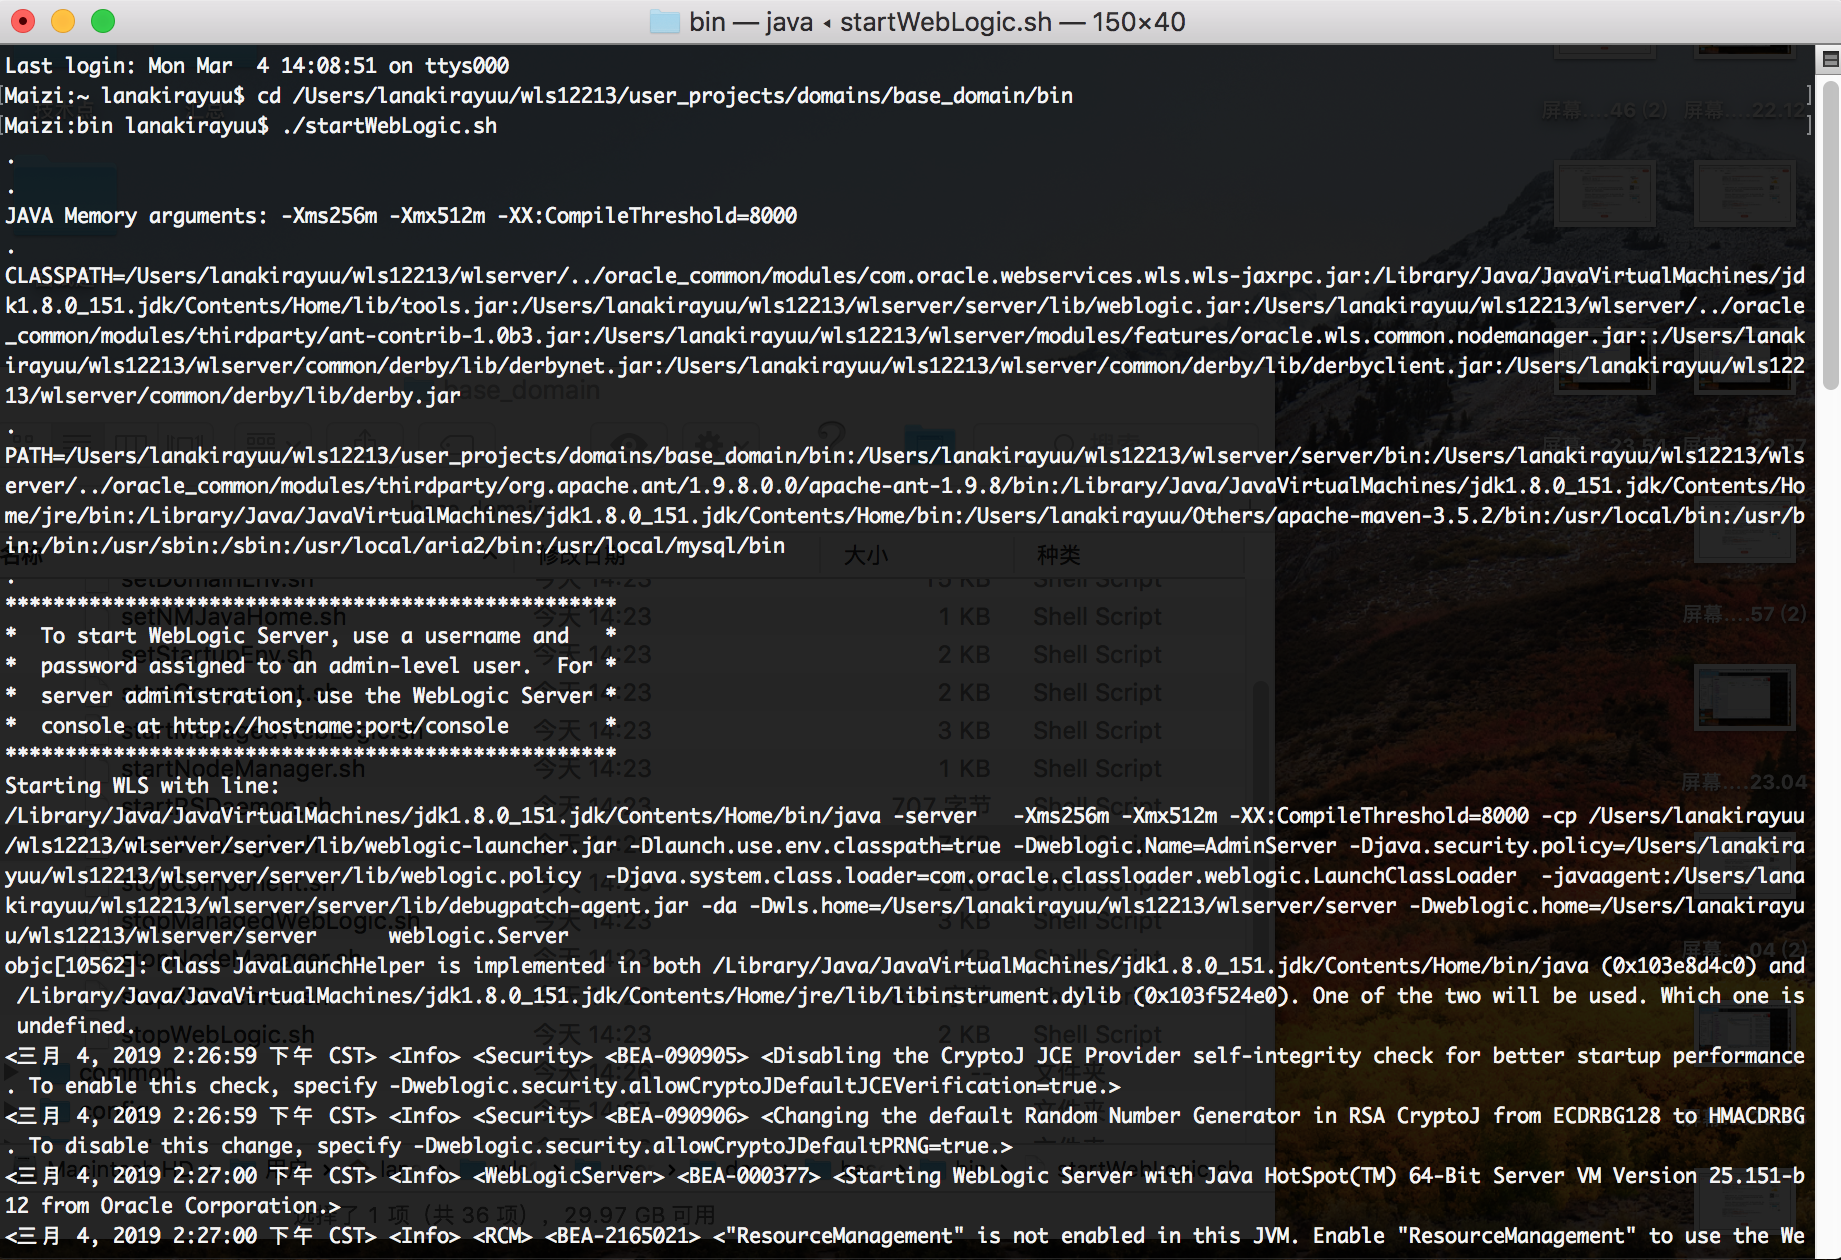The width and height of the screenshot is (1841, 1260).
Task: Click '-Xms256m' in the Starting WLS command
Action: [1060, 816]
